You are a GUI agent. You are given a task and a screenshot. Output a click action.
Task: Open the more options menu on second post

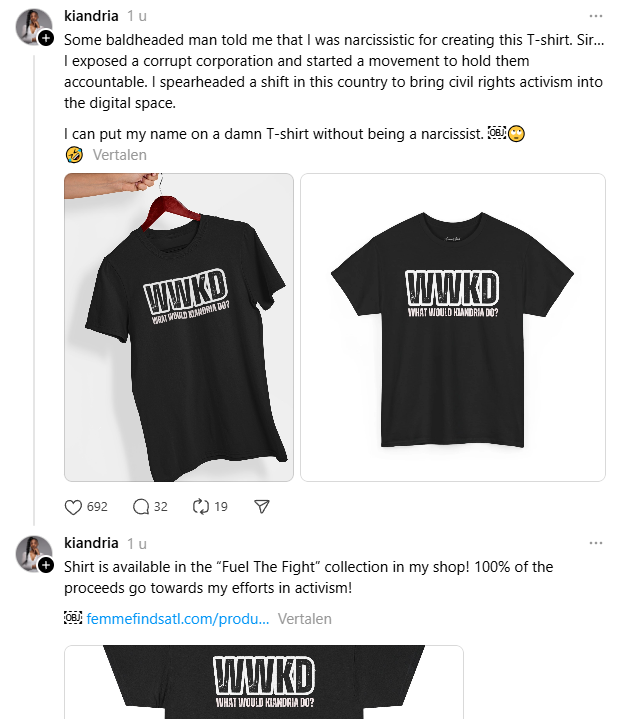point(595,543)
